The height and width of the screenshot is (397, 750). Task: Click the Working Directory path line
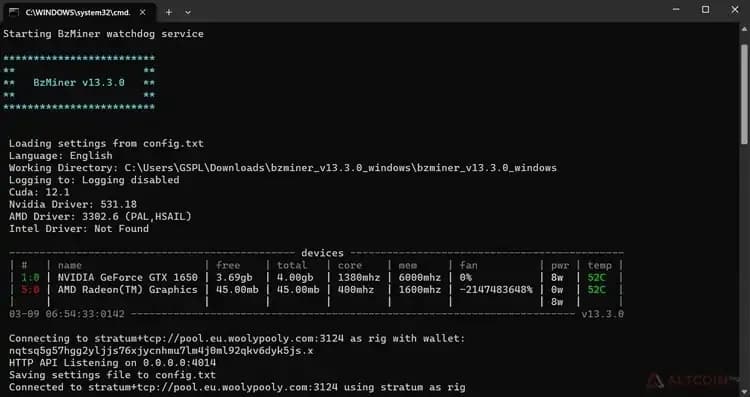click(x=283, y=168)
